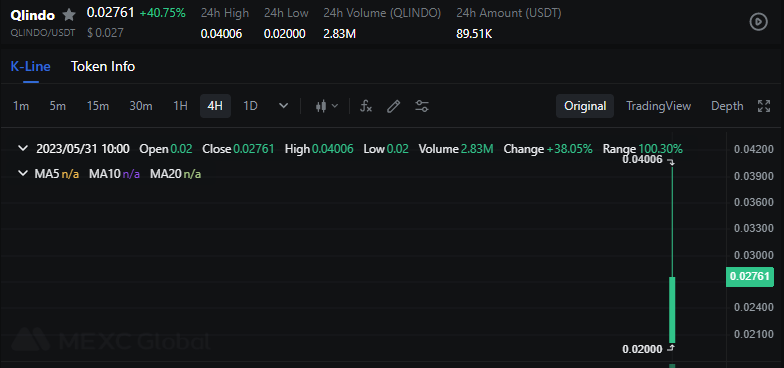Image resolution: width=784 pixels, height=368 pixels.
Task: Set chart interval to 30m
Action: [140, 106]
